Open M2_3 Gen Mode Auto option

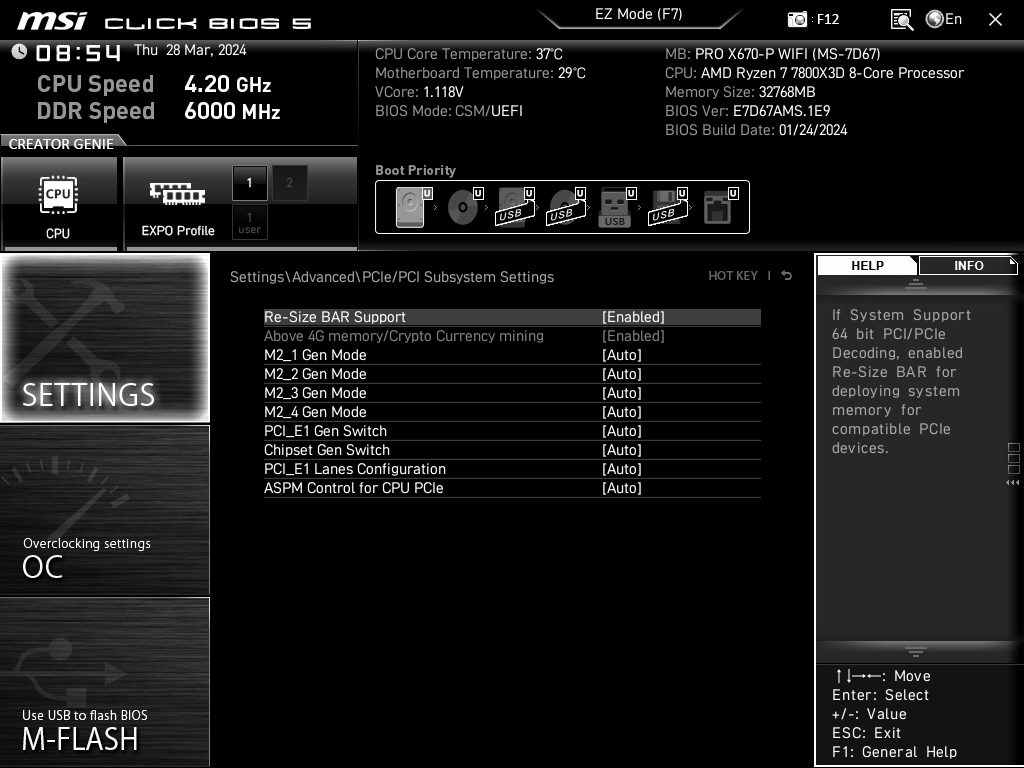[622, 392]
